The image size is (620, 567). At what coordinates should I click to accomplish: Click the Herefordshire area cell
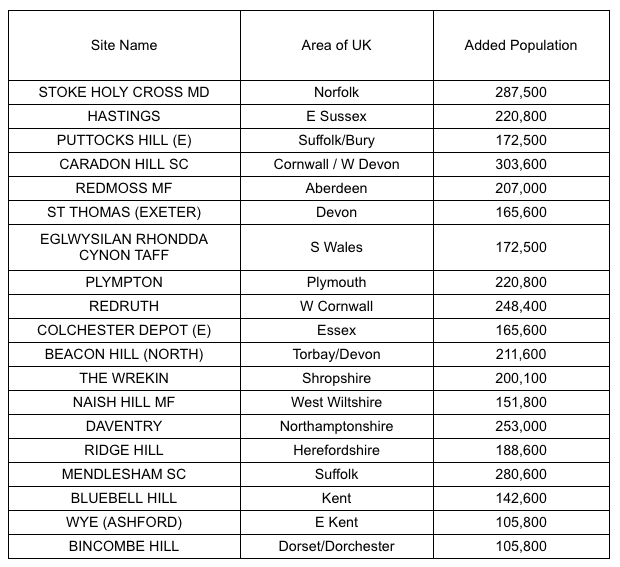336,450
